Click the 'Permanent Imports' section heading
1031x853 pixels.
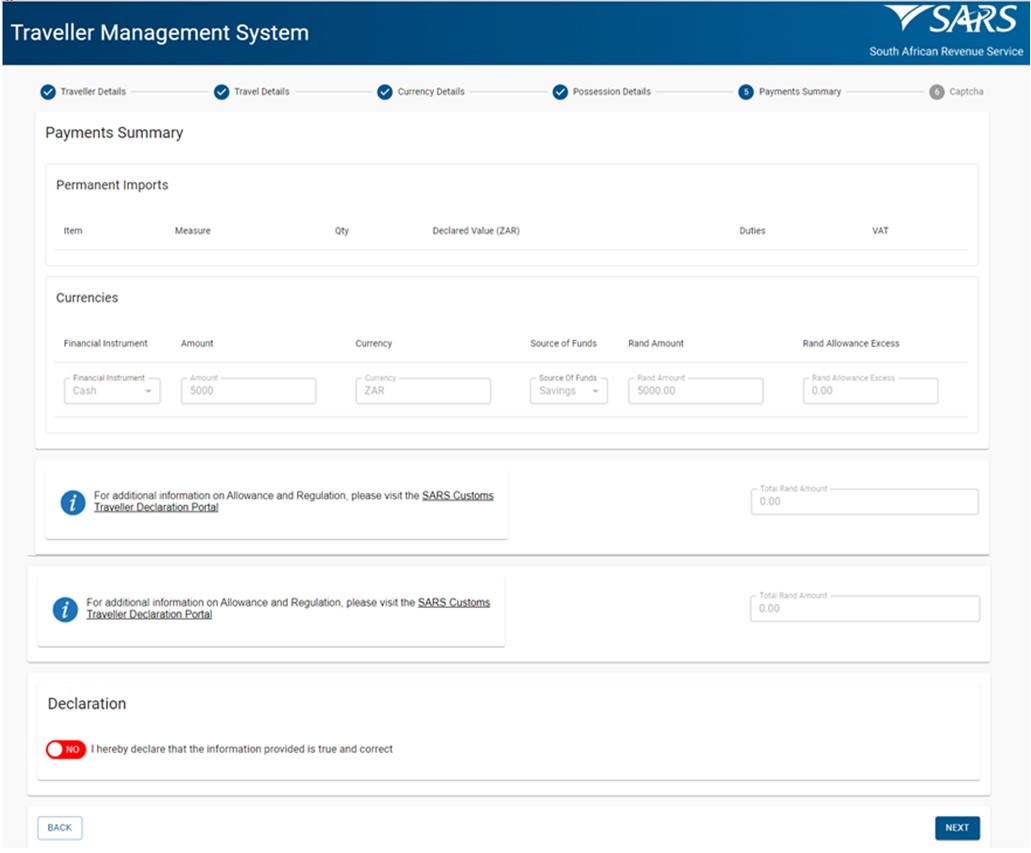(112, 185)
